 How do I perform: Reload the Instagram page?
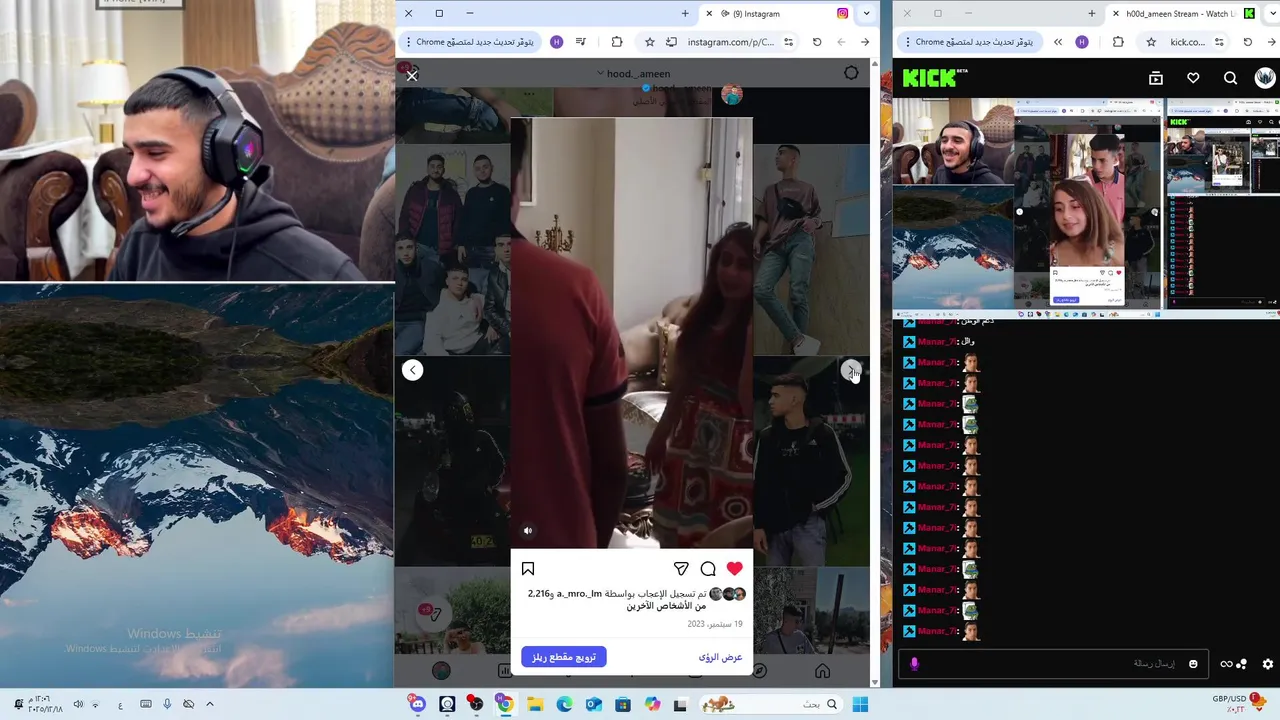pyautogui.click(x=817, y=42)
